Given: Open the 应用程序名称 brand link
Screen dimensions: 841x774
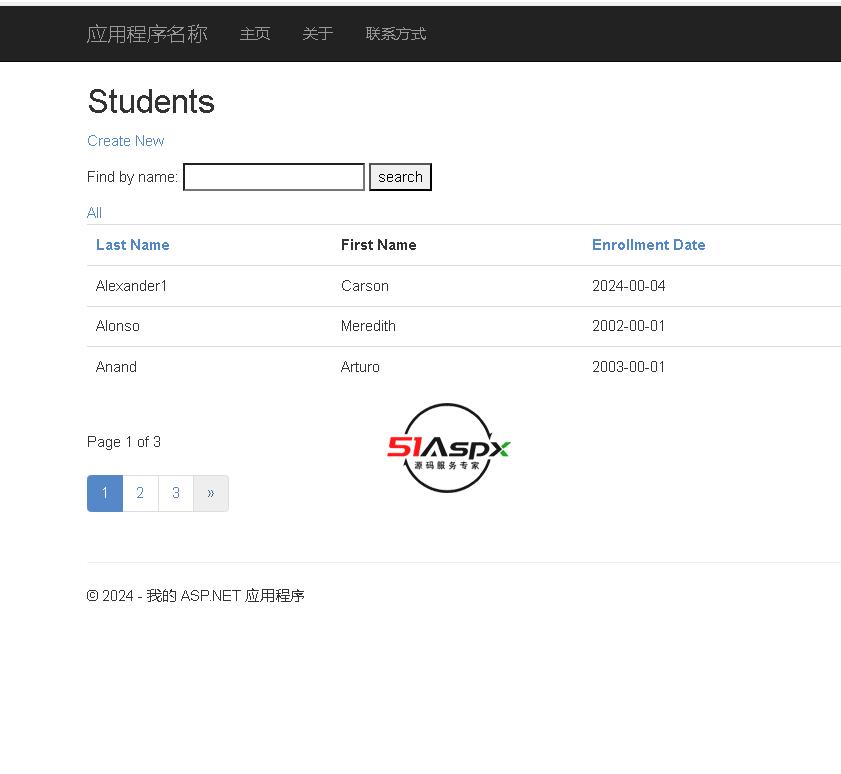Looking at the screenshot, I should 147,34.
